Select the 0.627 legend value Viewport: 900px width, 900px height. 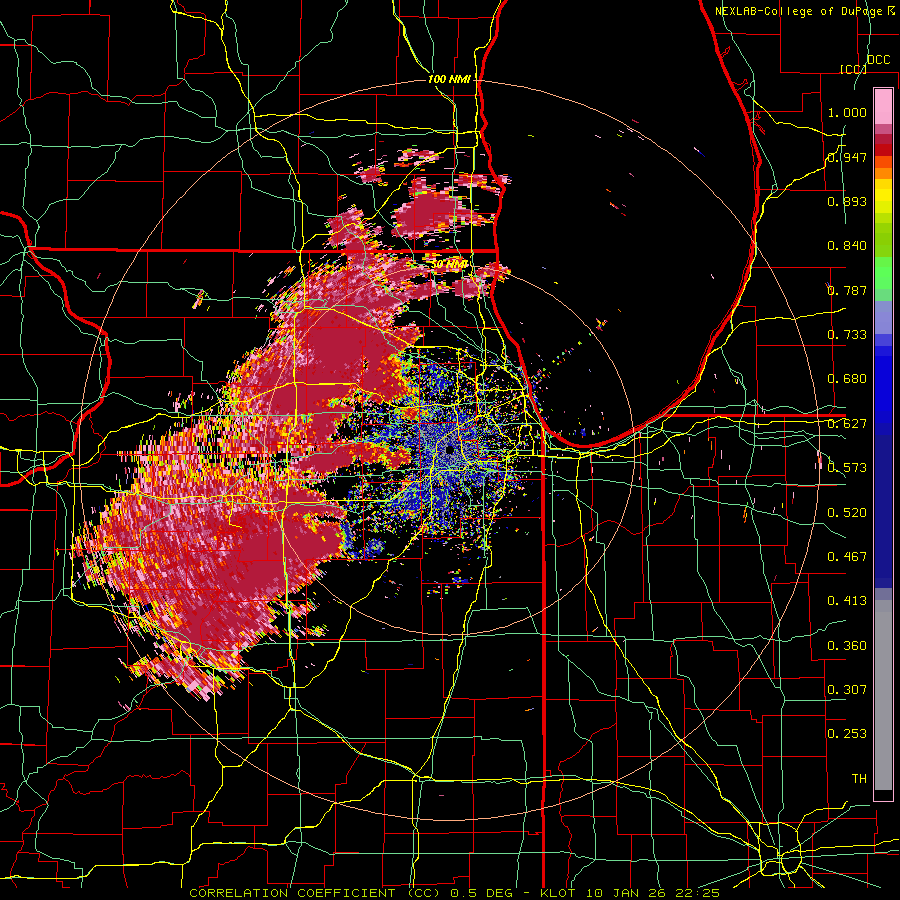(847, 424)
